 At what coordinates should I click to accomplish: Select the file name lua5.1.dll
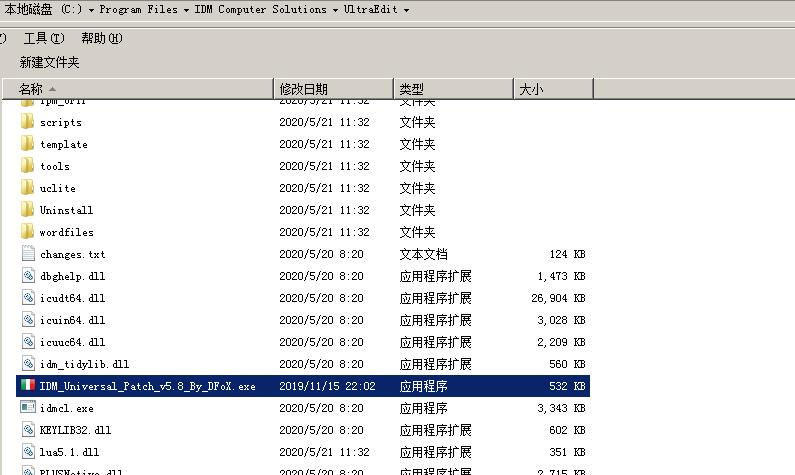click(69, 452)
